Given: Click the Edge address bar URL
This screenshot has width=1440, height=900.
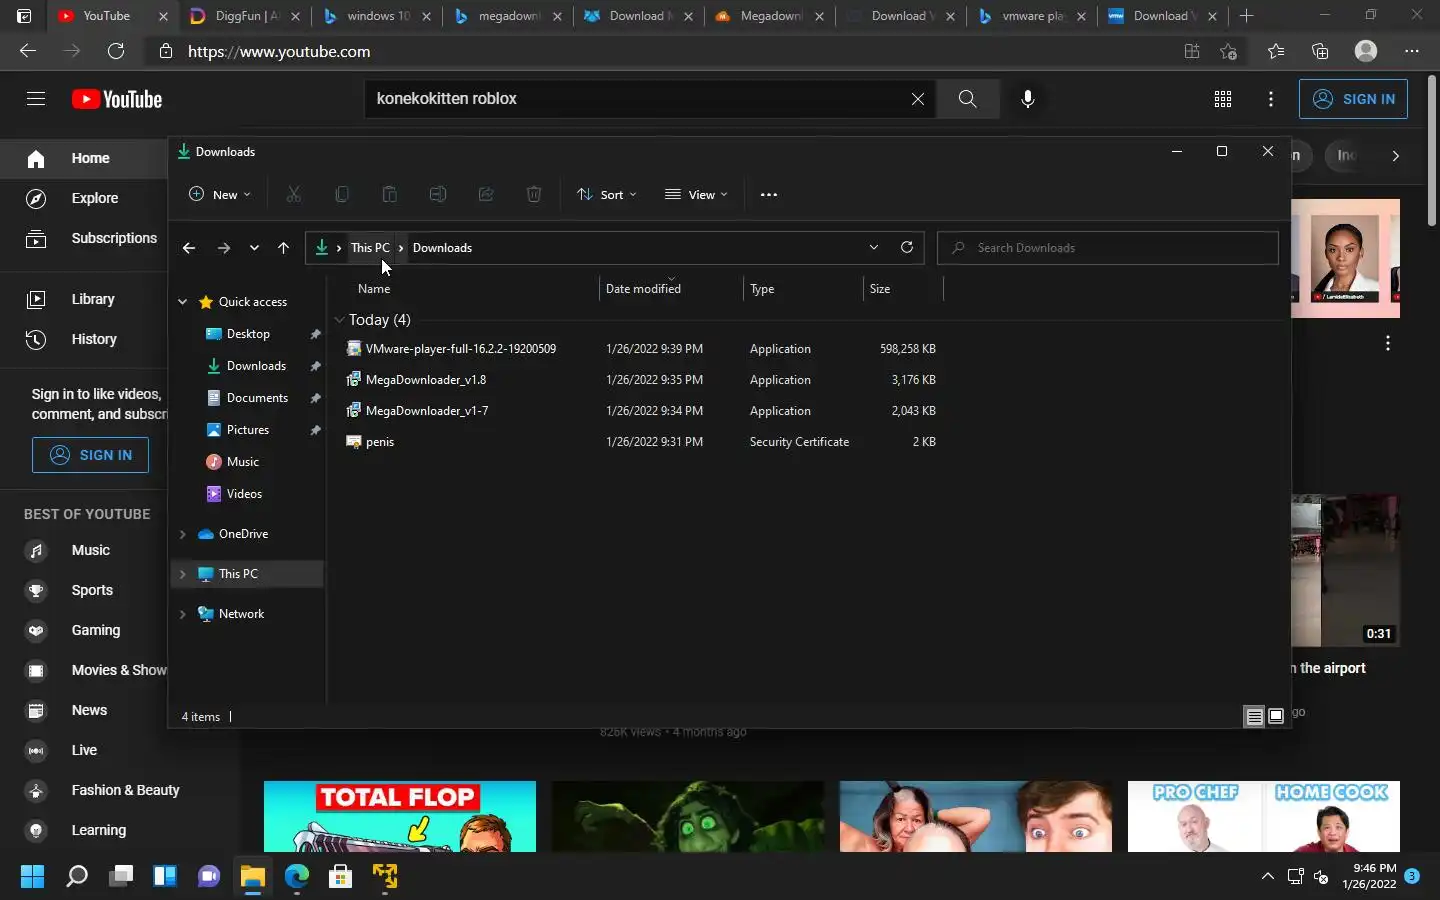Looking at the screenshot, I should 279,51.
